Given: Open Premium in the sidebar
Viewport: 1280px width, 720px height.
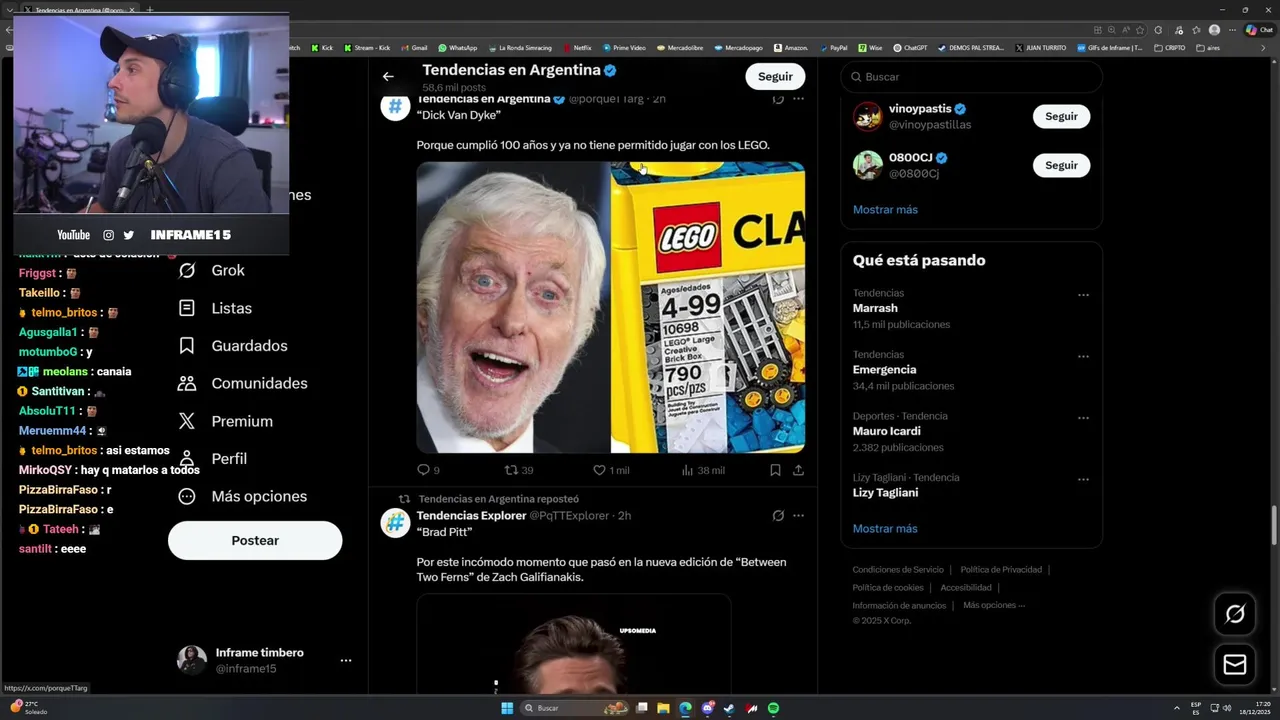Looking at the screenshot, I should point(225,421).
